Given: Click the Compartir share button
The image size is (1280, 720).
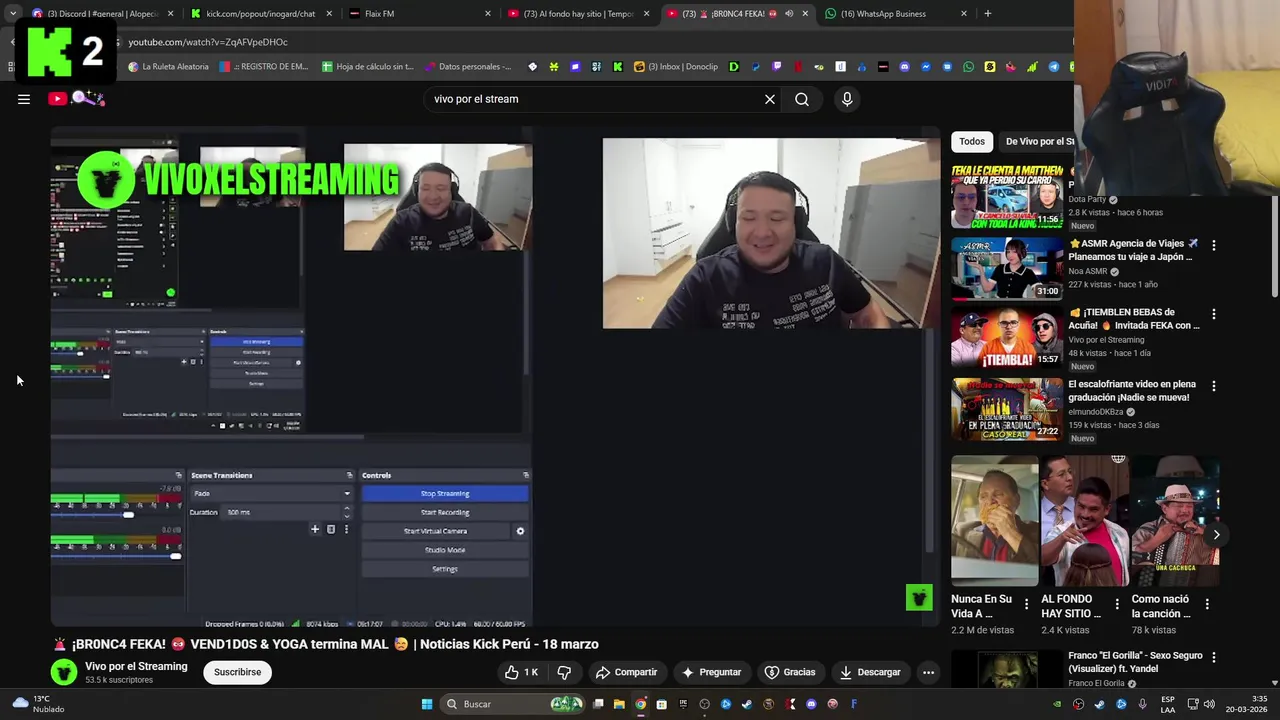Looking at the screenshot, I should pyautogui.click(x=626, y=672).
